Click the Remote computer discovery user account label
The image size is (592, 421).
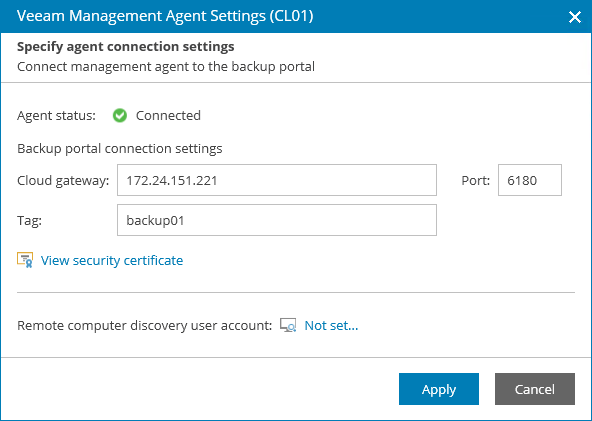tap(145, 325)
